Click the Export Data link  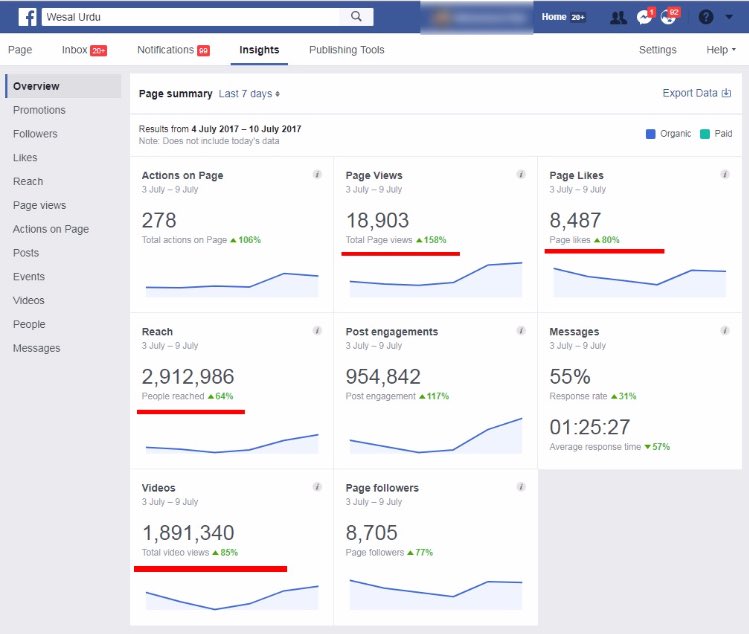(x=697, y=93)
